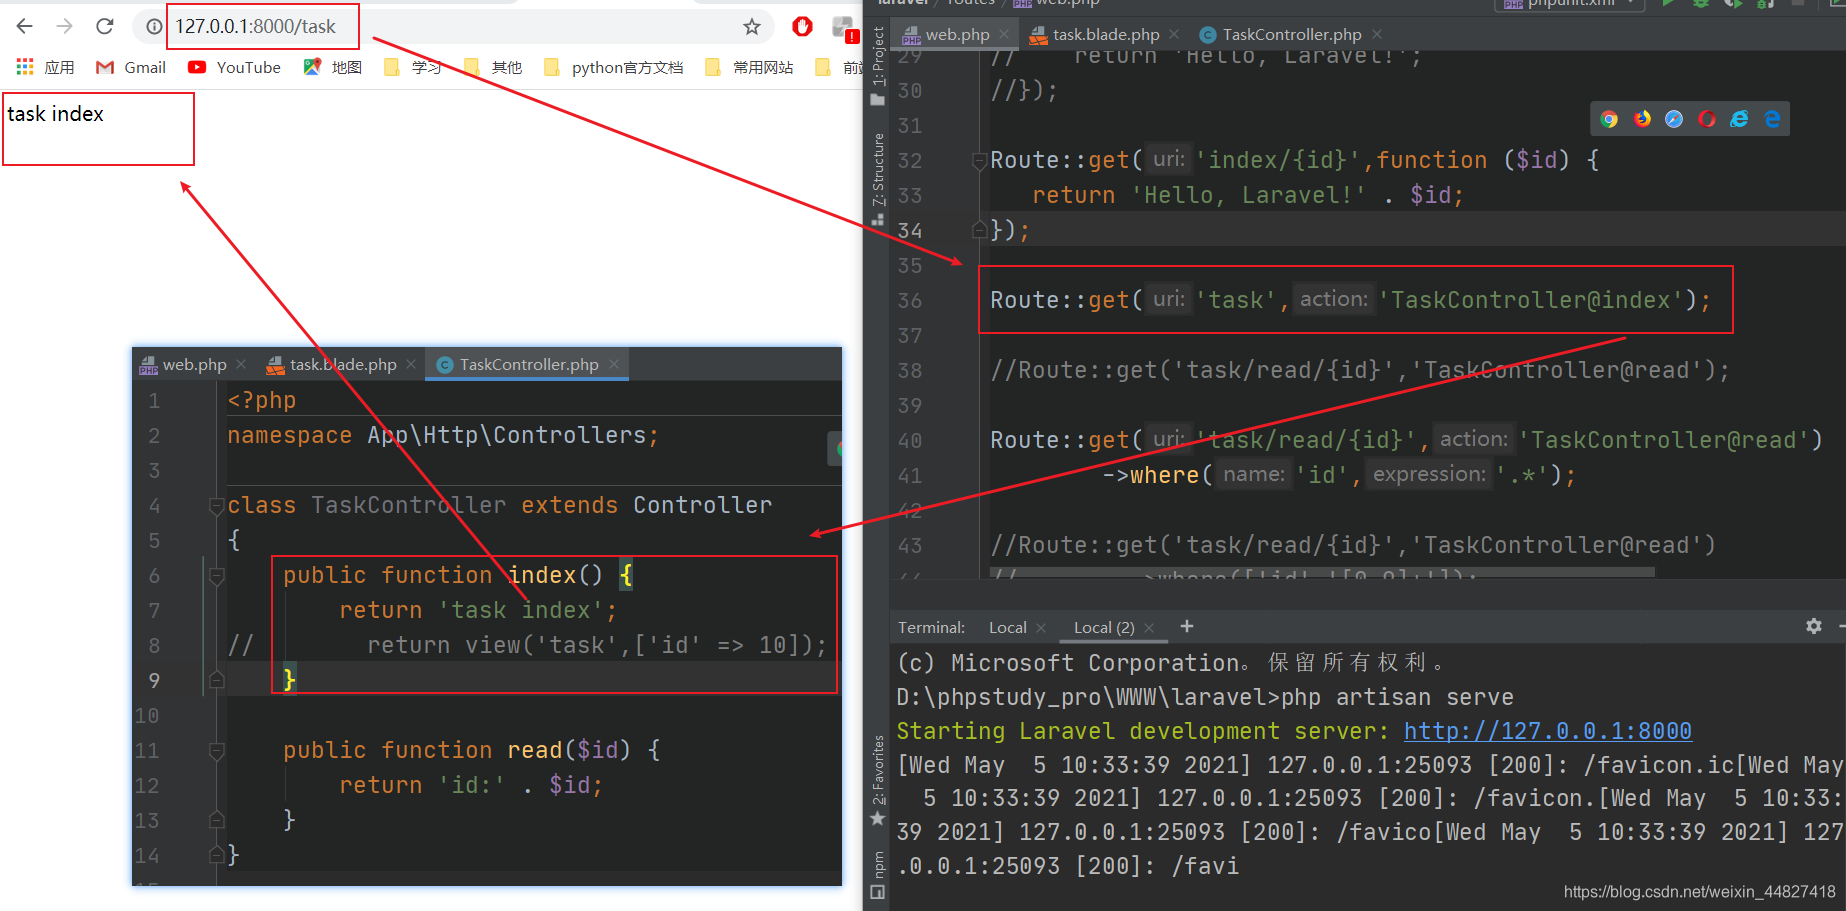Viewport: 1846px width, 911px height.
Task: Close web.php tab in overlaid editor window
Action: [241, 364]
